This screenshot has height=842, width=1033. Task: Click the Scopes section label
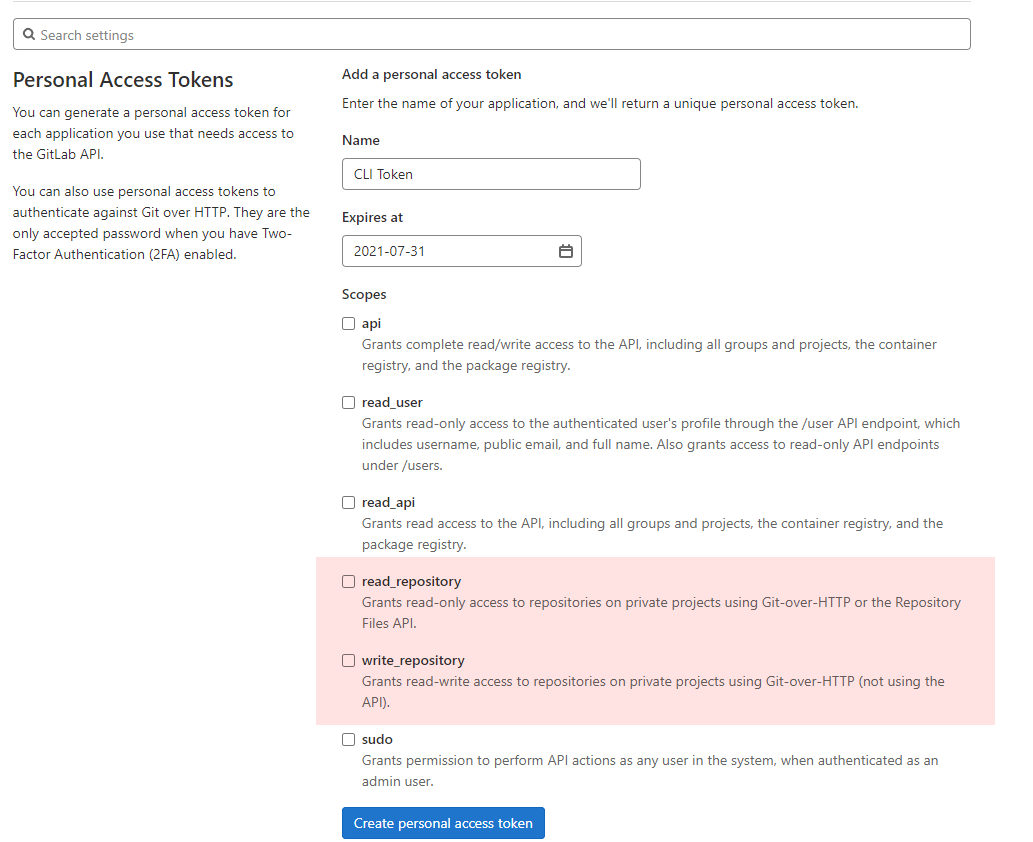click(364, 294)
